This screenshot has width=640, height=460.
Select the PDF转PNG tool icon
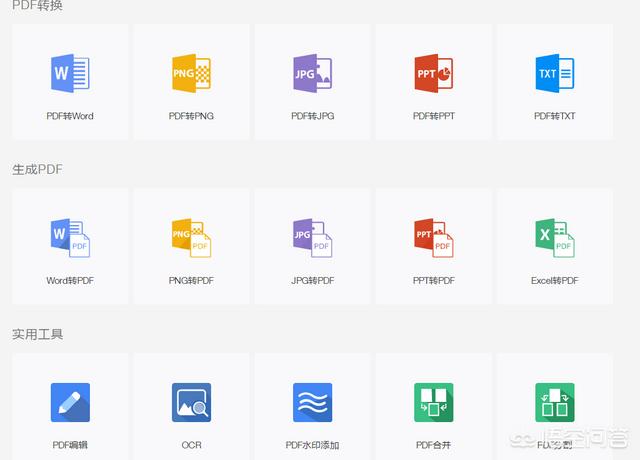coord(191,73)
